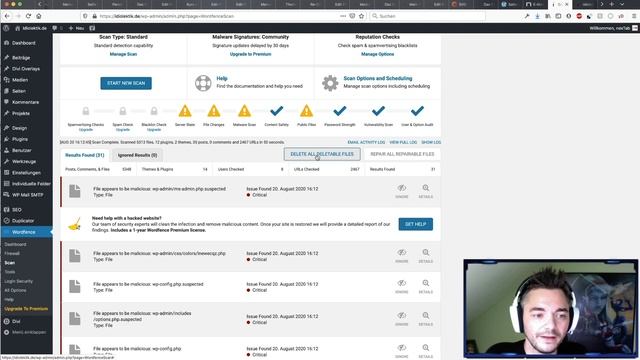Click the Server State warning icon
The height and width of the screenshot is (360, 640).
(x=185, y=111)
